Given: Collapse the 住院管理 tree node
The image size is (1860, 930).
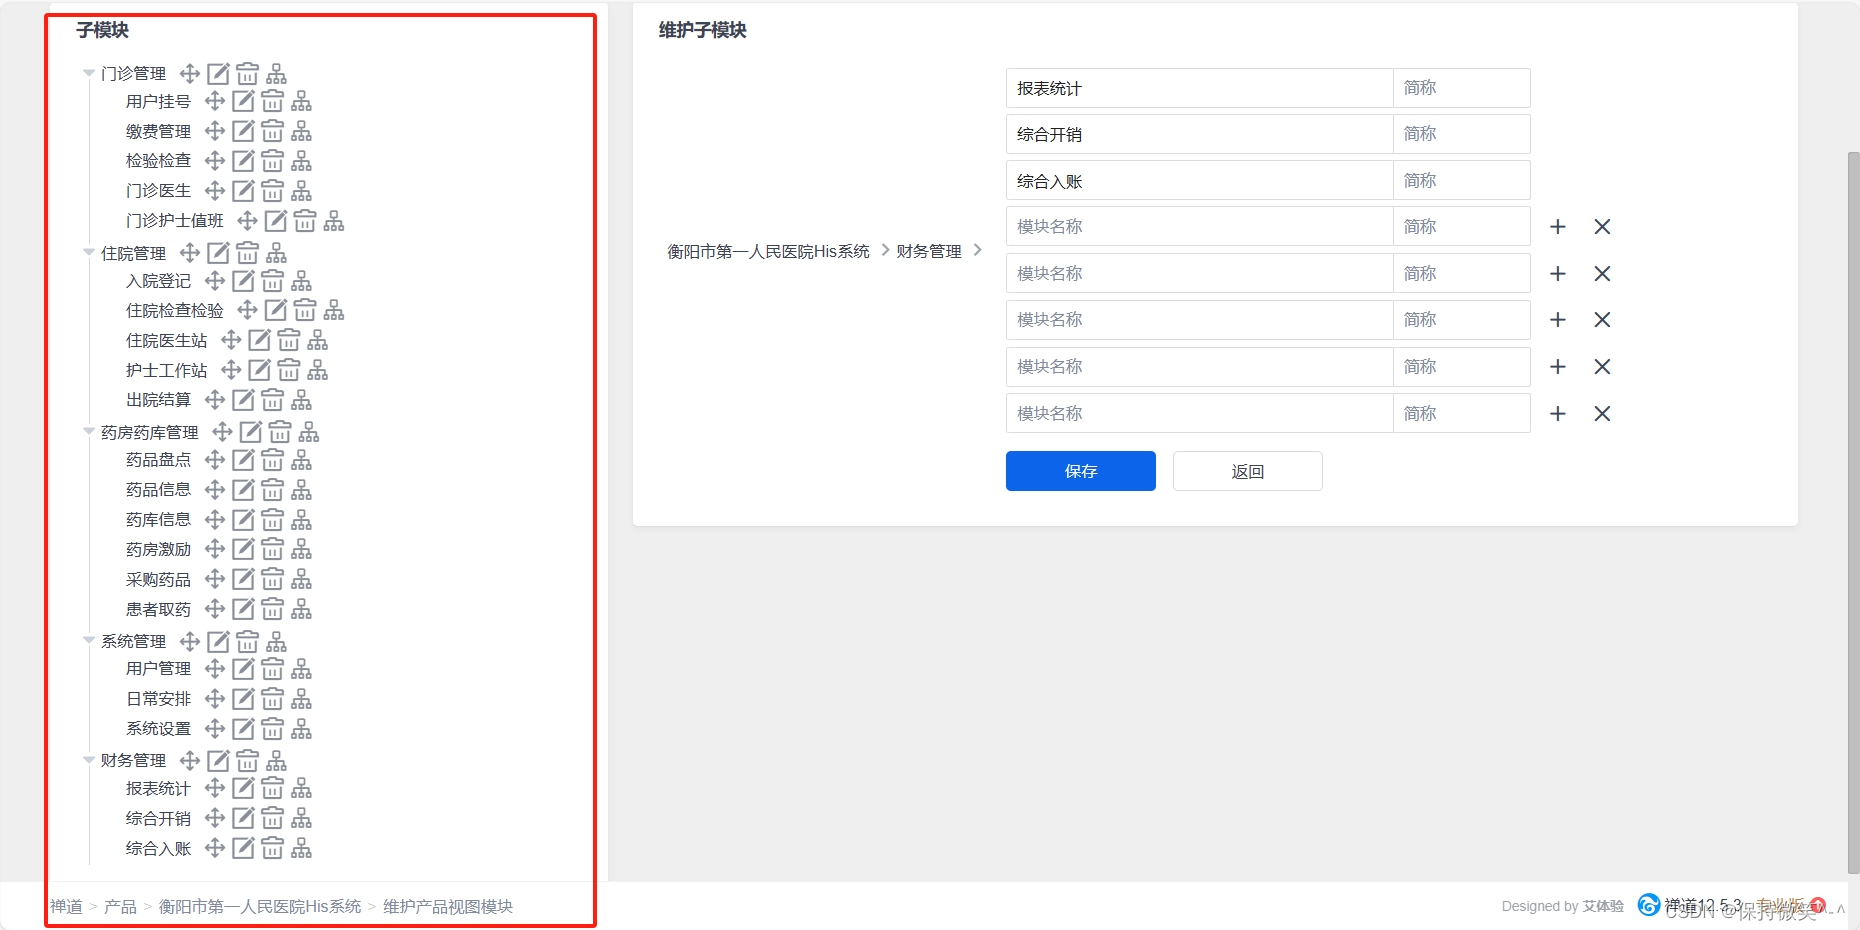Looking at the screenshot, I should 88,253.
